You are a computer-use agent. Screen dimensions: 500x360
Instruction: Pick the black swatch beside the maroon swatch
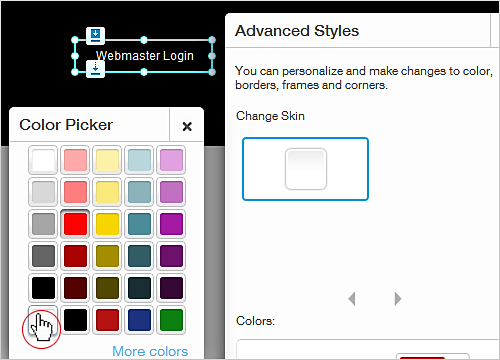pos(43,288)
